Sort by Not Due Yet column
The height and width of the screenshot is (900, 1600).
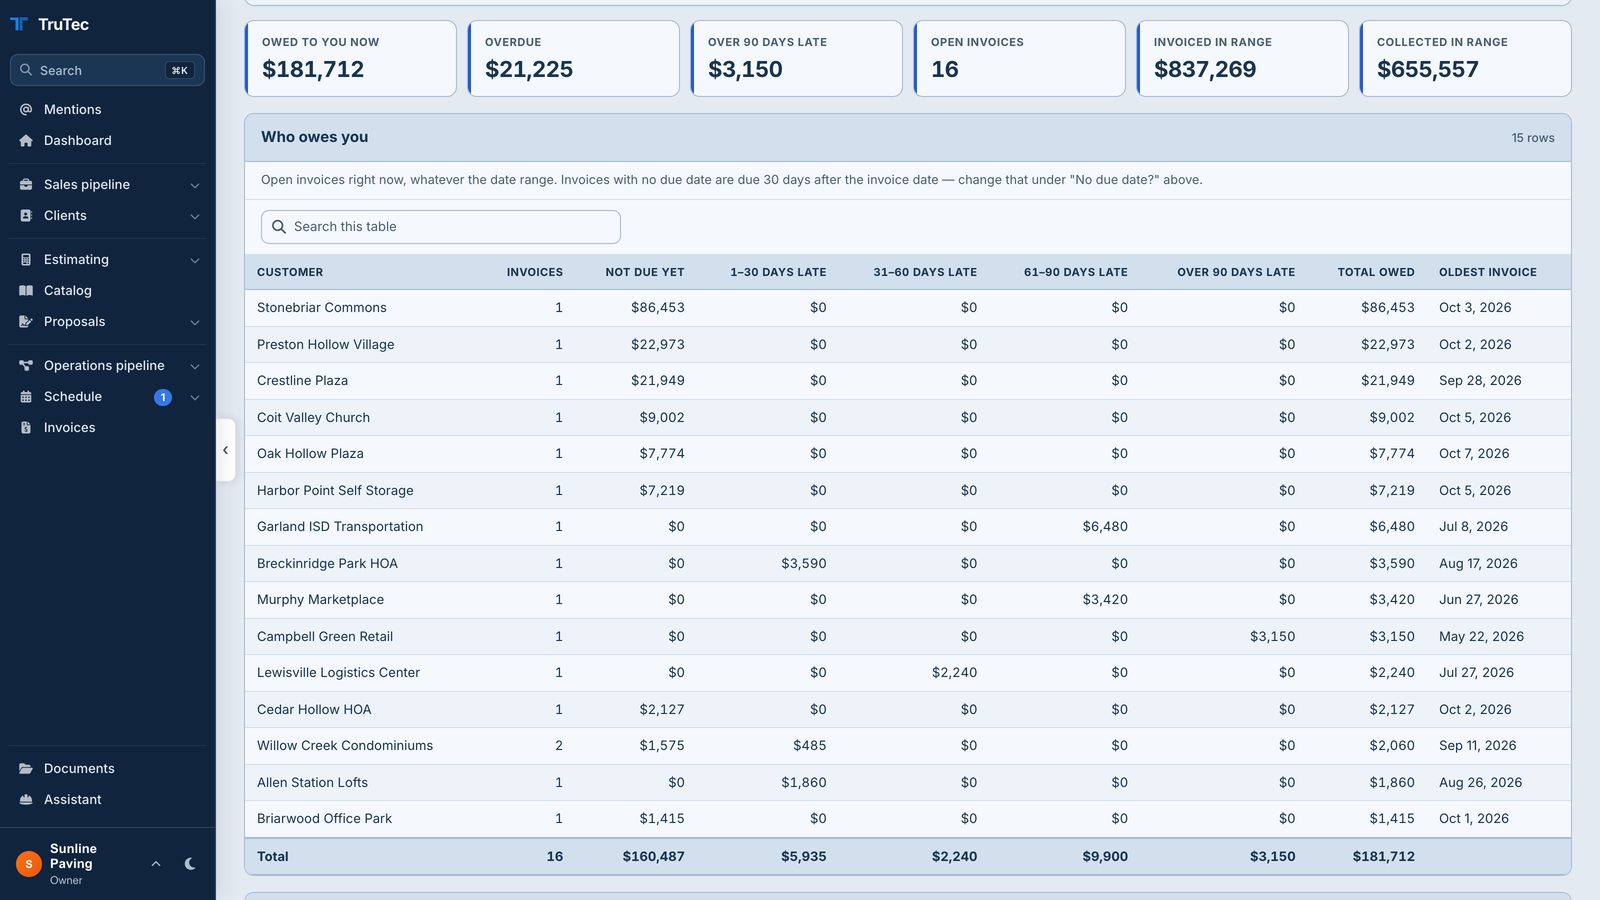click(645, 272)
